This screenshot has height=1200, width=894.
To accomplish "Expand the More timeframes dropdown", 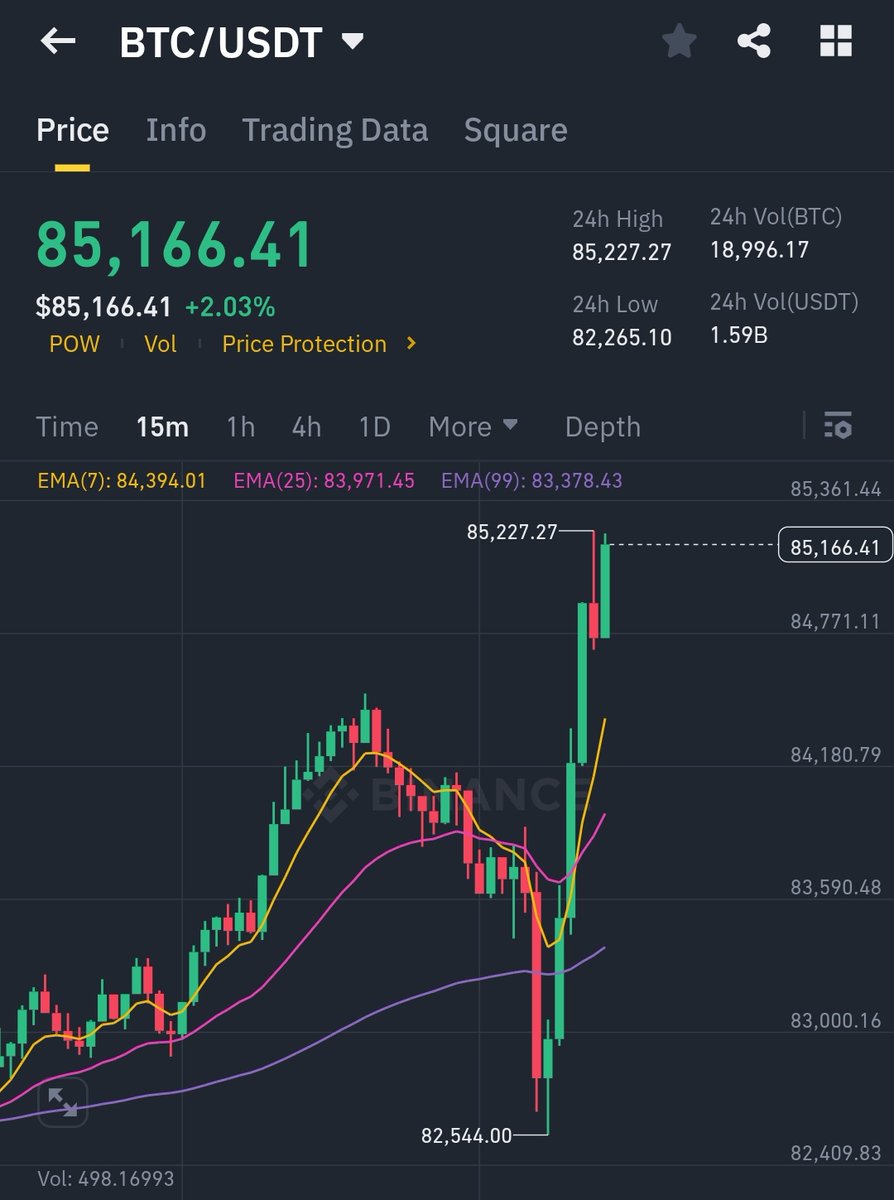I will point(473,427).
